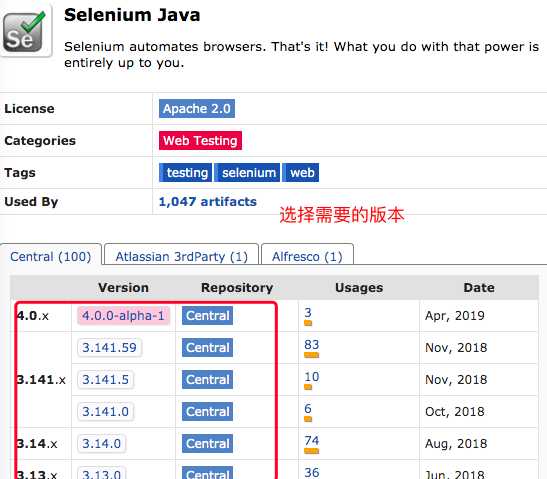This screenshot has height=479, width=547.
Task: Click Central badge in 3.141.5 row
Action: click(208, 380)
